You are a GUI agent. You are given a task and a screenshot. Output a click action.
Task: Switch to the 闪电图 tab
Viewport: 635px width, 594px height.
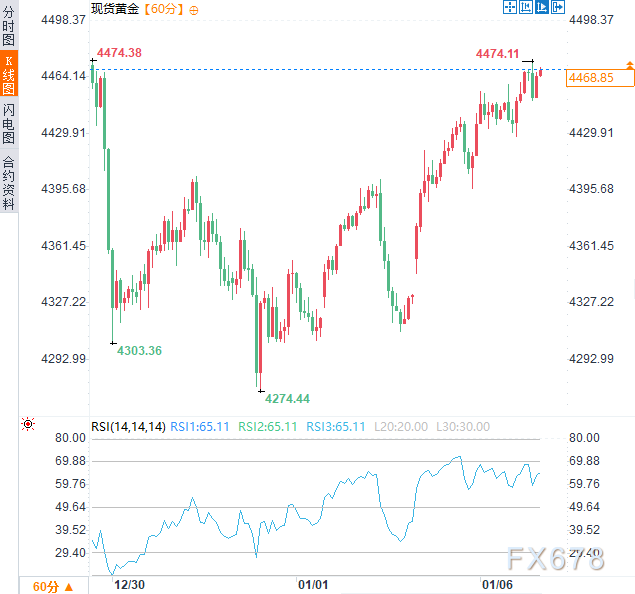coord(9,123)
